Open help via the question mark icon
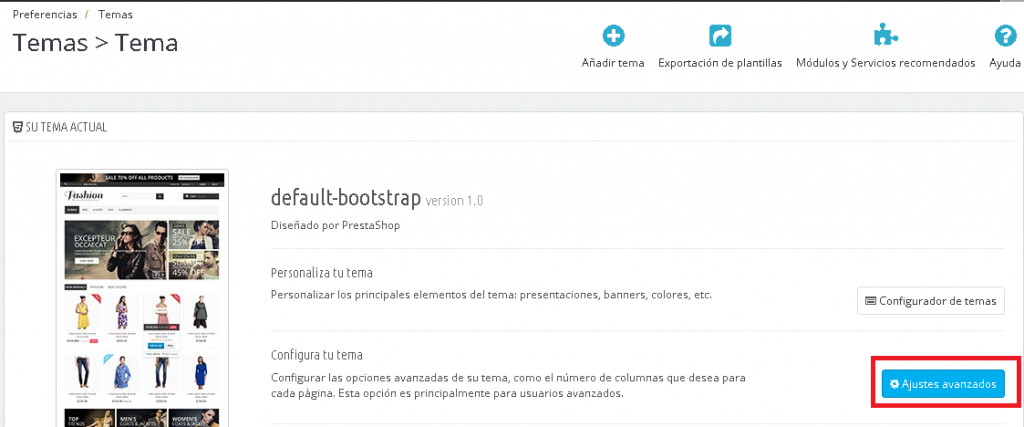 (x=1004, y=37)
